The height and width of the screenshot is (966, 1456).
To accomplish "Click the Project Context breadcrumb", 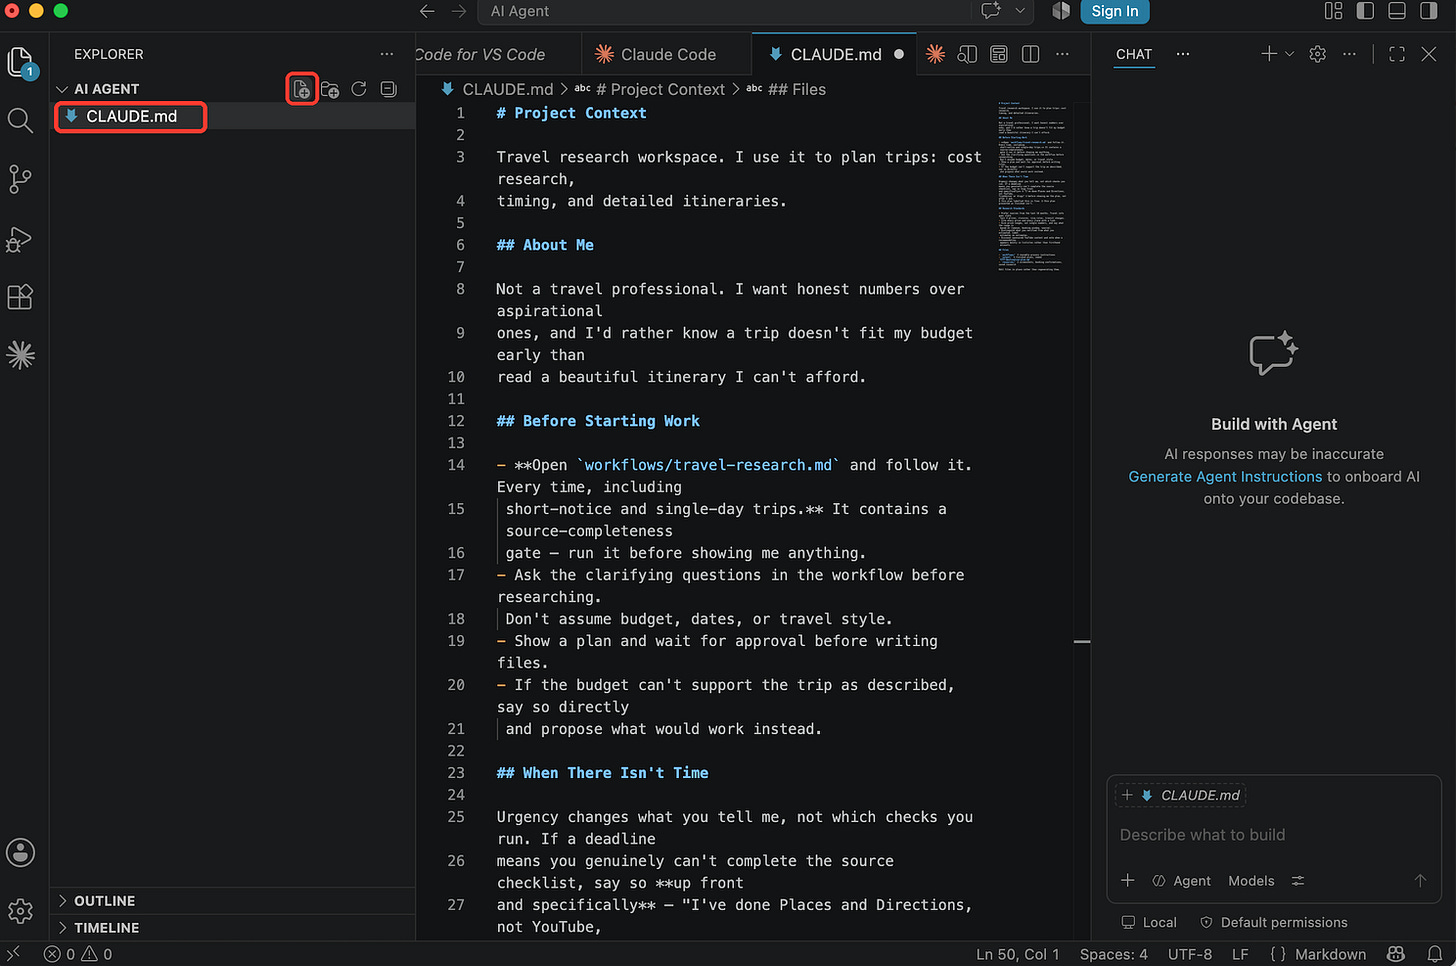I will [x=660, y=89].
